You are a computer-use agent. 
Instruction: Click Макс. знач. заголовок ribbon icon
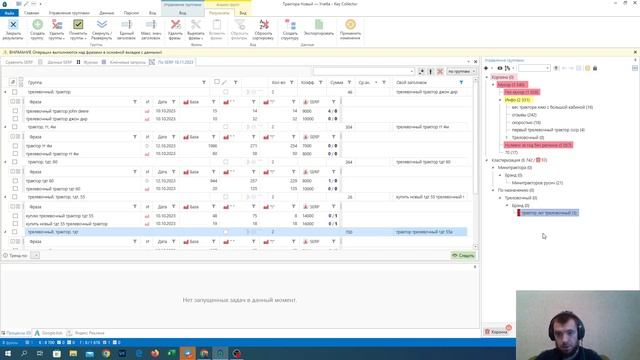point(151,25)
